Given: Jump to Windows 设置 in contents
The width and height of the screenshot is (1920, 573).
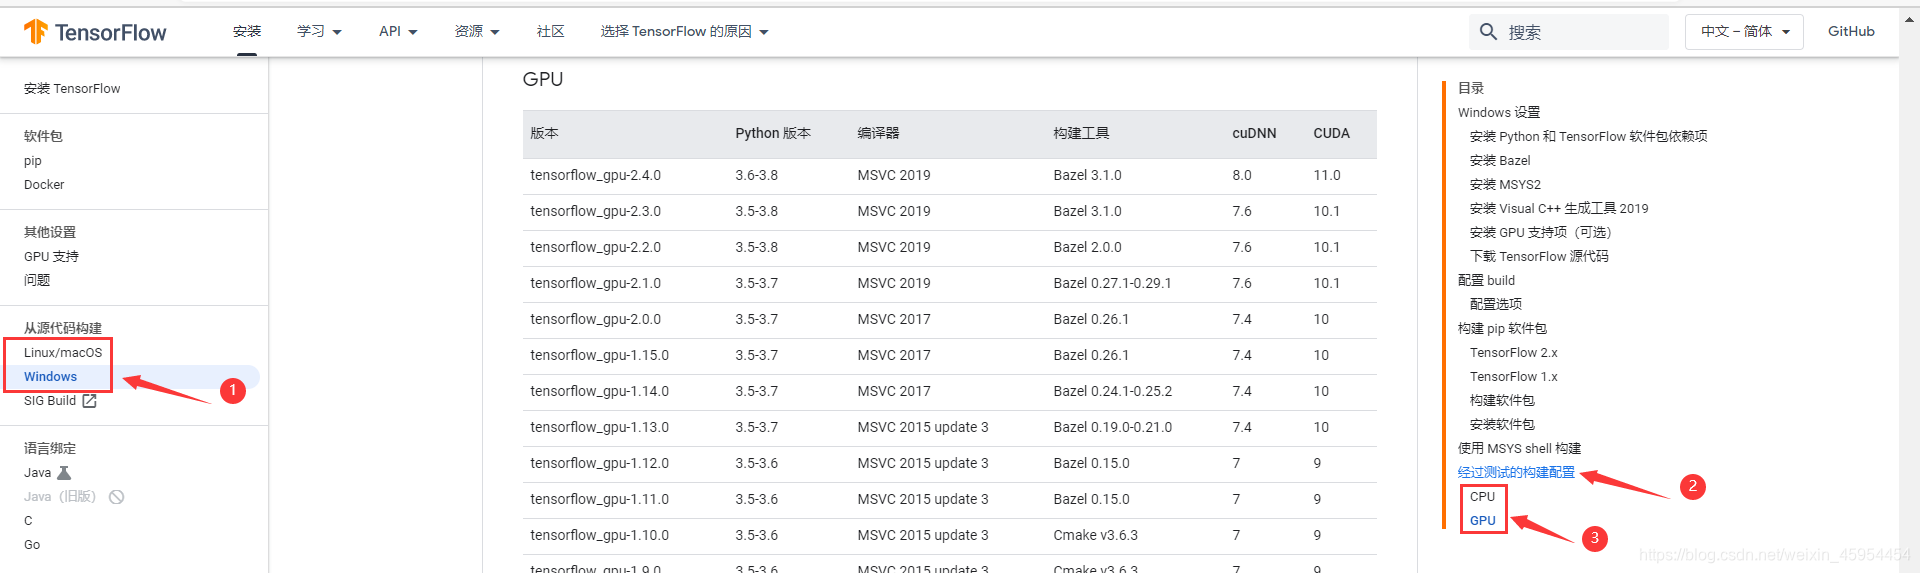Looking at the screenshot, I should coord(1499,113).
